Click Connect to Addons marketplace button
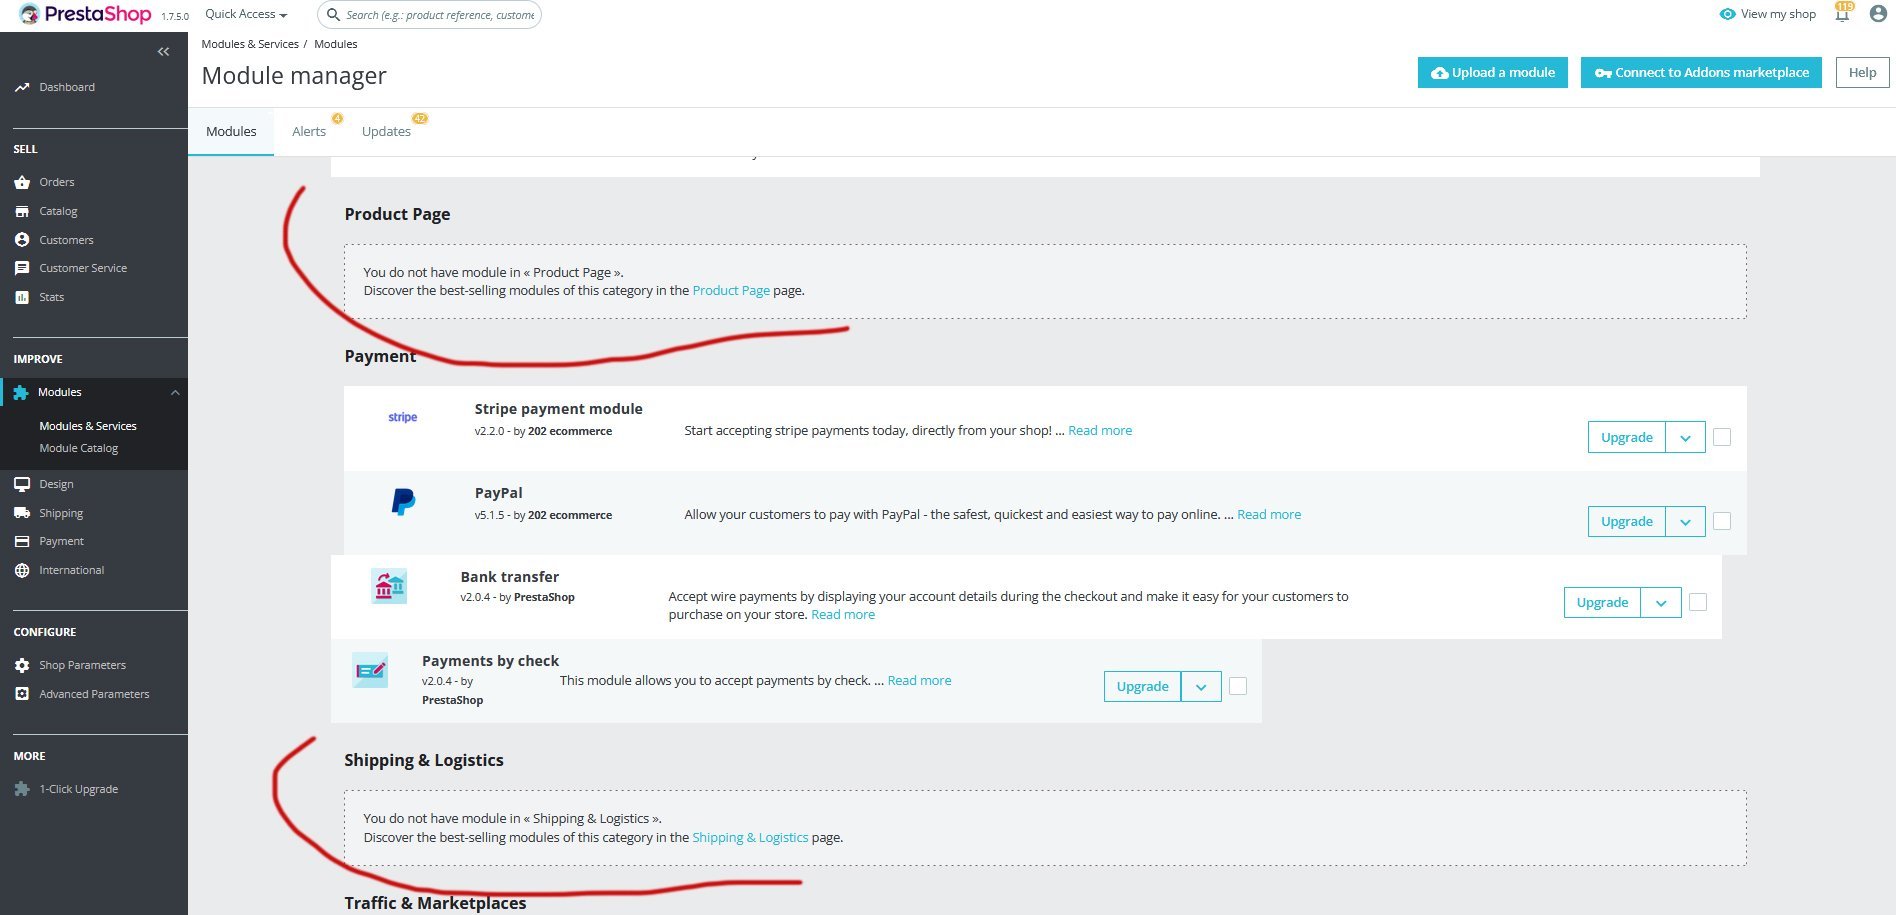Image resolution: width=1896 pixels, height=915 pixels. [1701, 72]
